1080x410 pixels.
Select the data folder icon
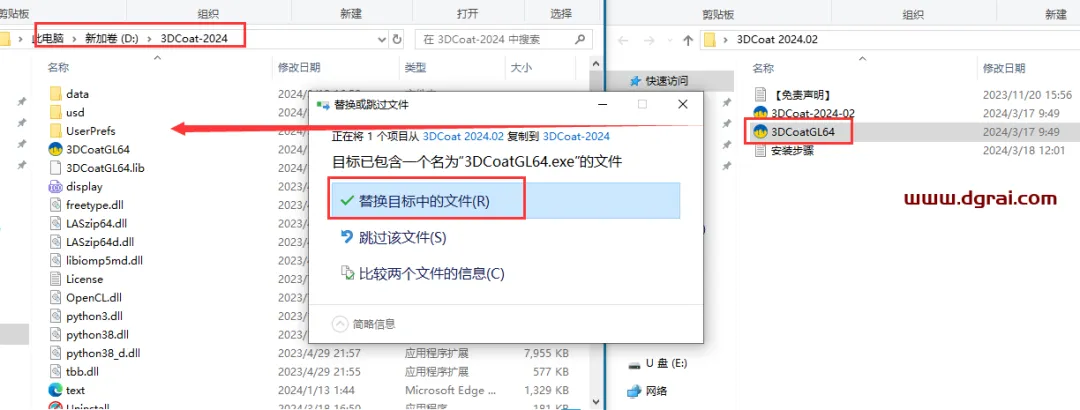(x=56, y=94)
